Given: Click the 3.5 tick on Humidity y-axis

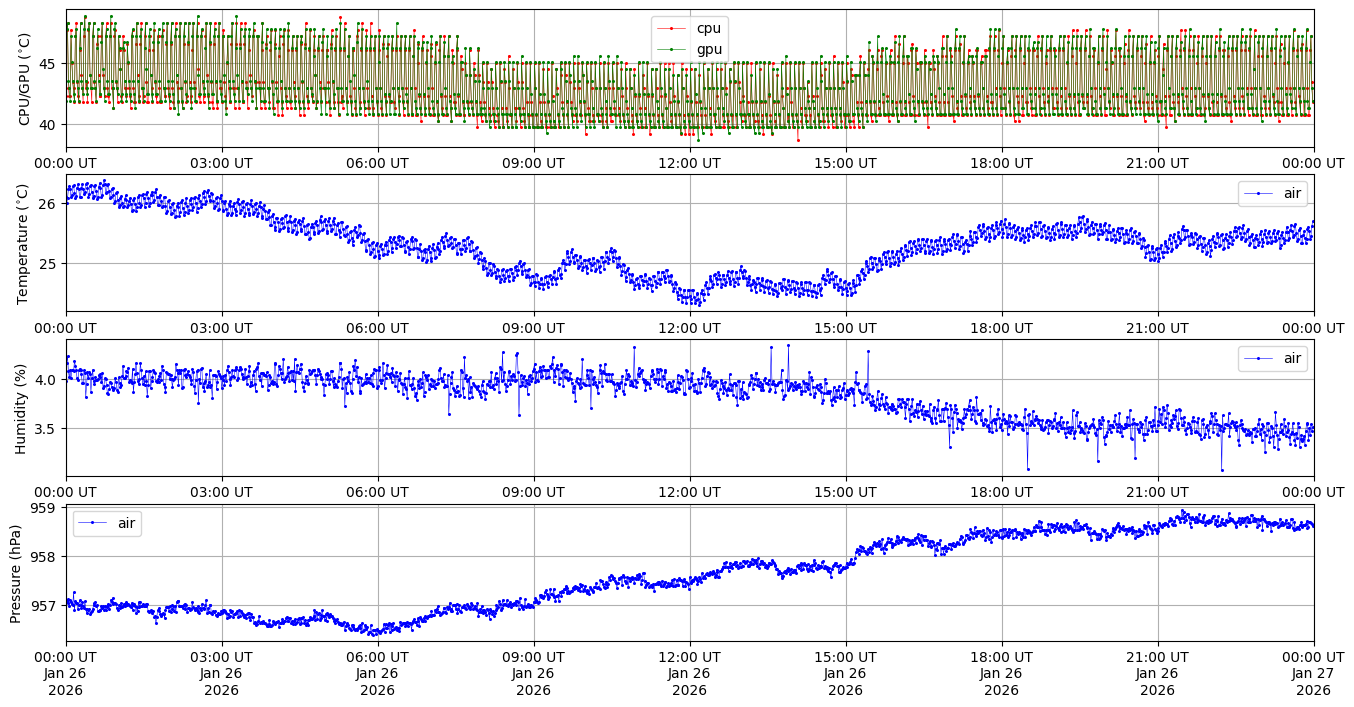Looking at the screenshot, I should click(x=45, y=429).
